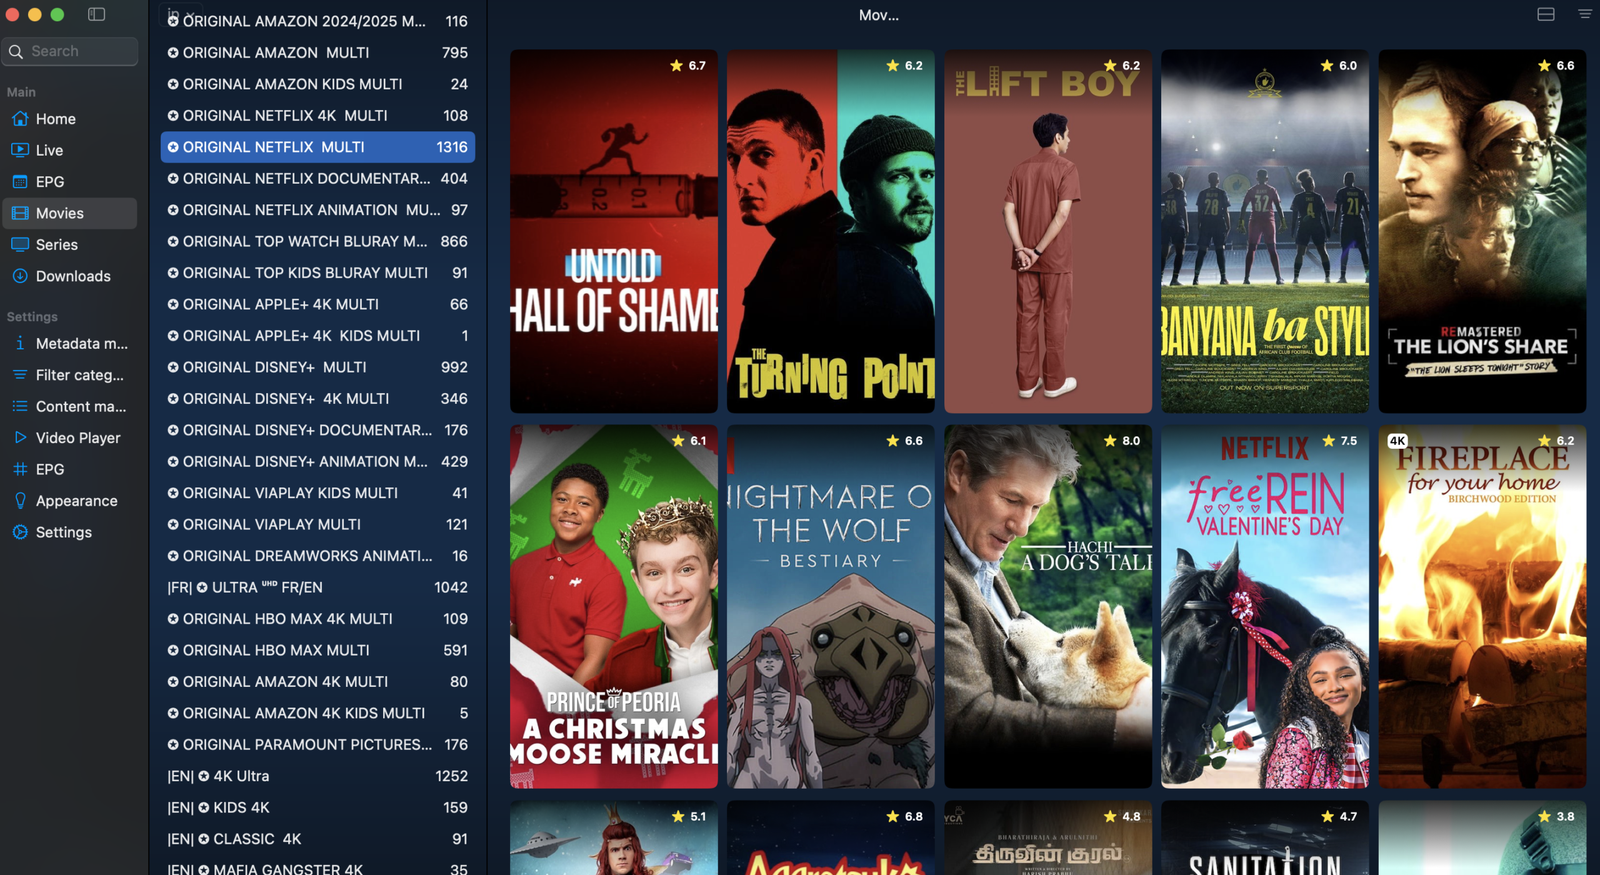Open the Downloads icon
1600x875 pixels.
coord(20,276)
